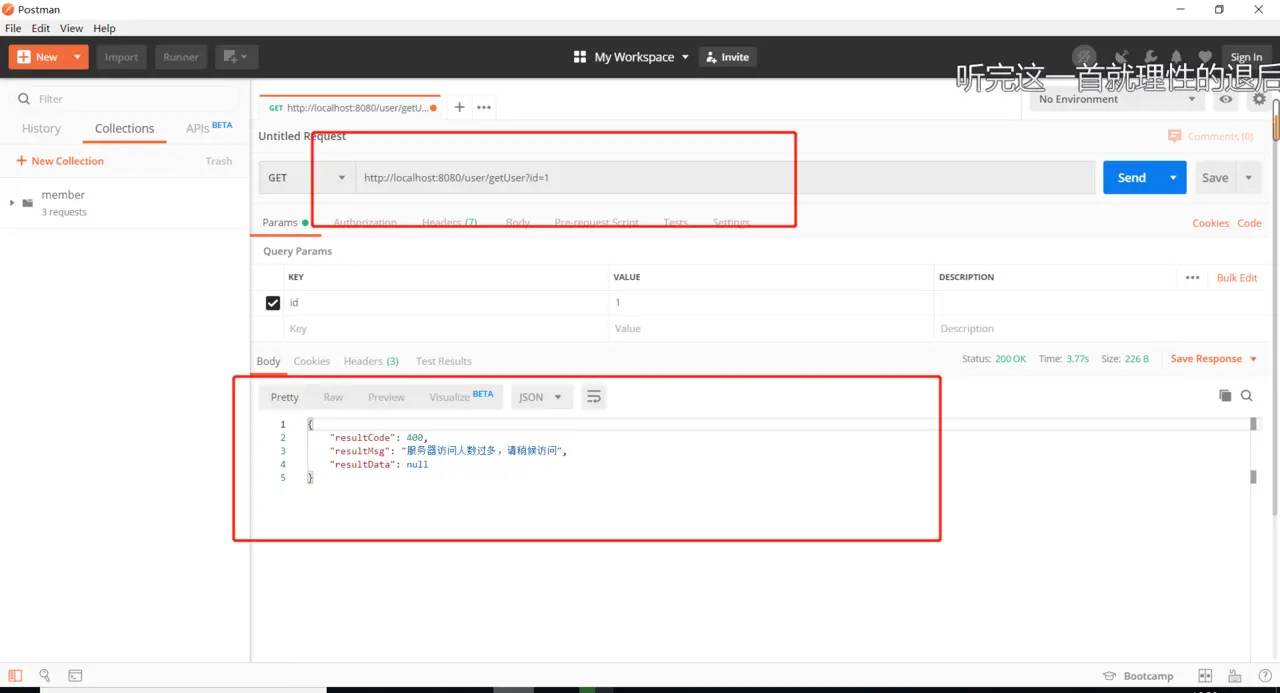Select the Preview response view

click(x=386, y=397)
